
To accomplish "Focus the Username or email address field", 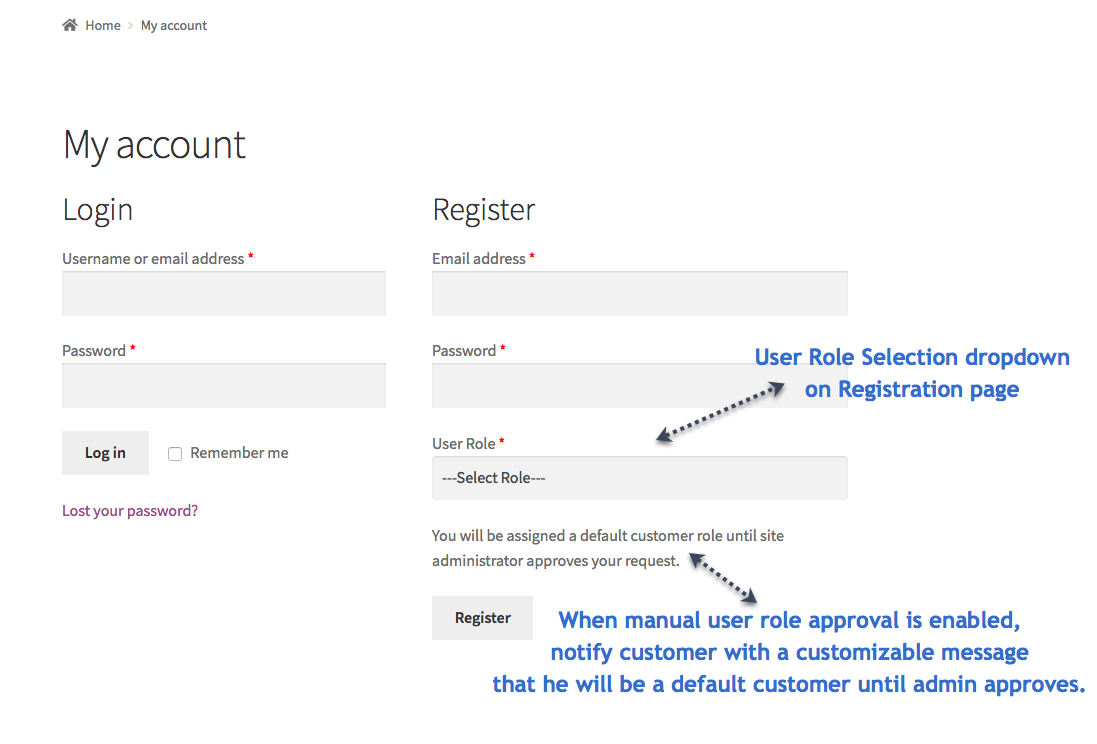I will [x=224, y=294].
